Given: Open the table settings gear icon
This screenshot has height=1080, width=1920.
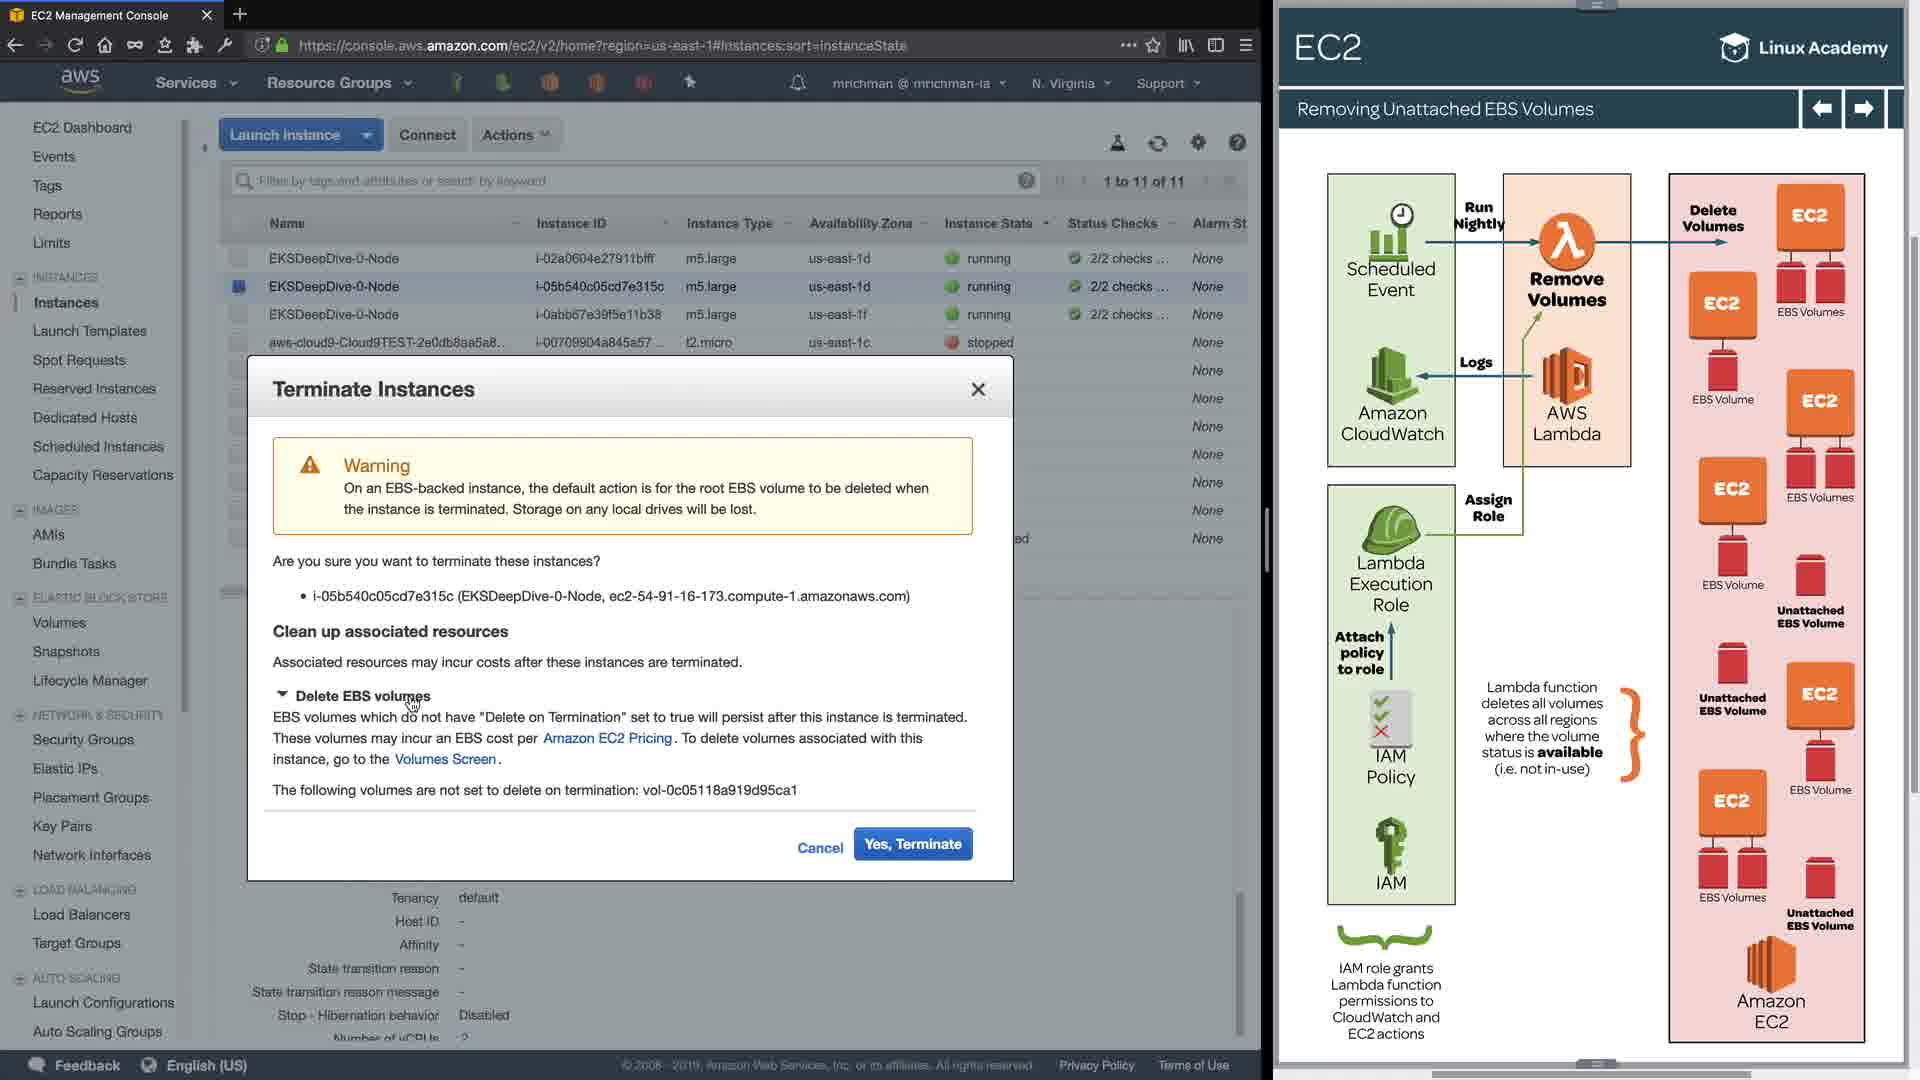Looking at the screenshot, I should pyautogui.click(x=1198, y=143).
